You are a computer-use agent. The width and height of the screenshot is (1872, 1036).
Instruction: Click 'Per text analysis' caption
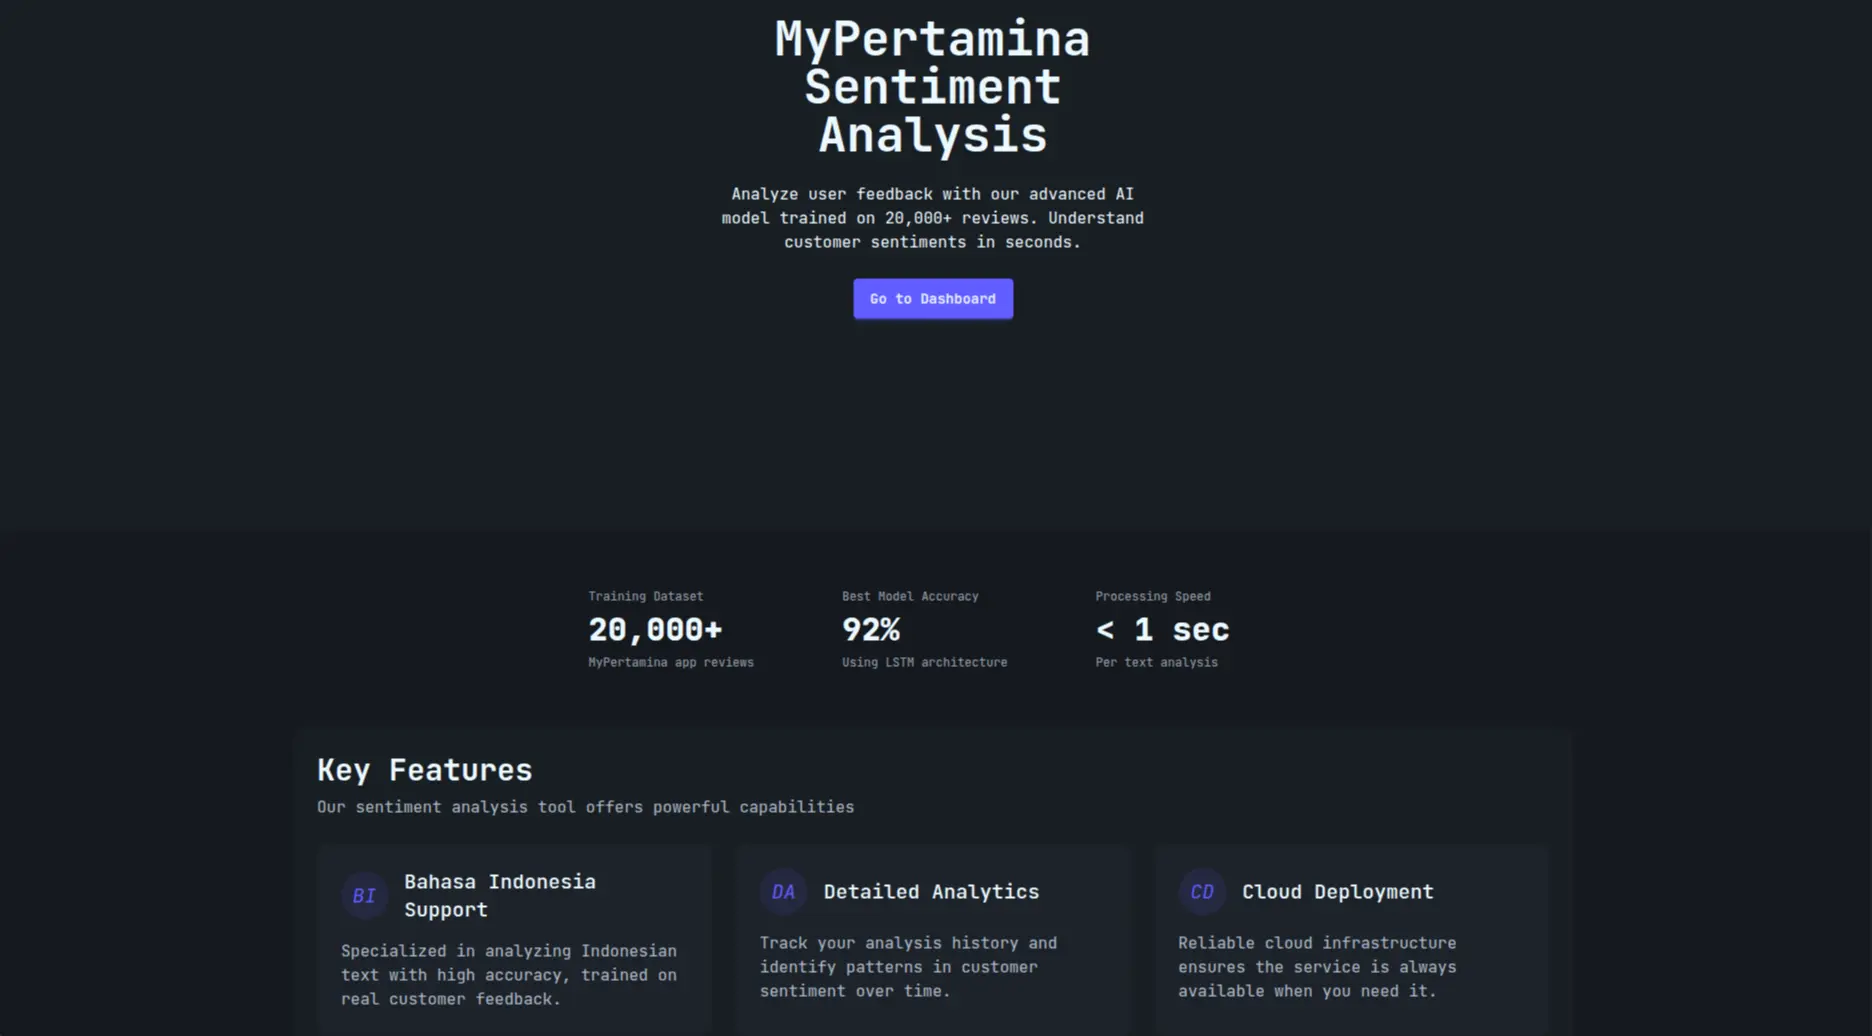(x=1156, y=662)
